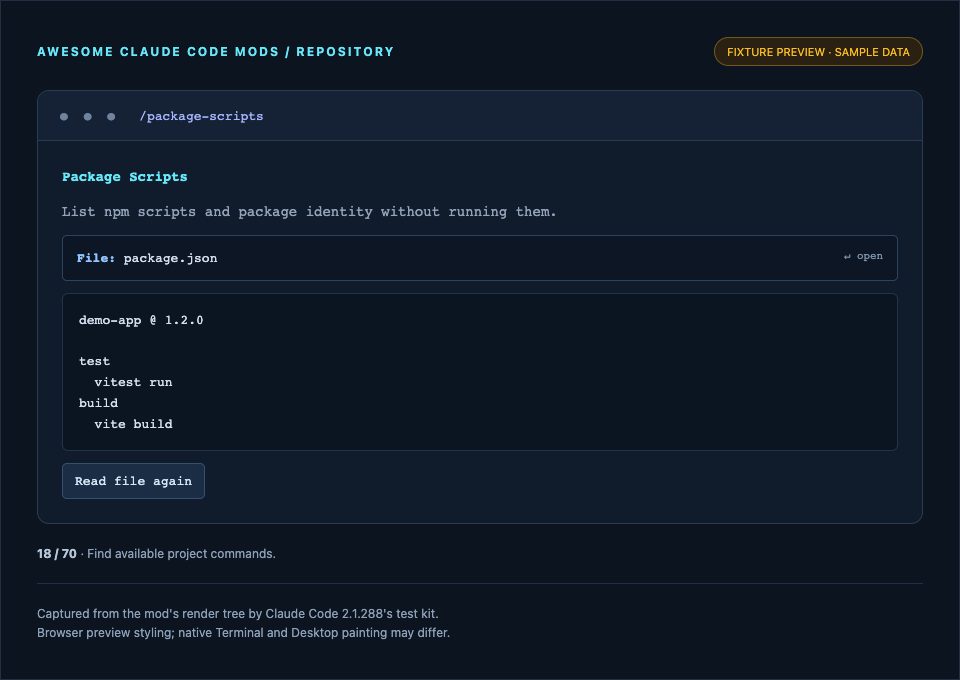The width and height of the screenshot is (960, 680).
Task: Select the 'vite build' command line
Action: [133, 424]
